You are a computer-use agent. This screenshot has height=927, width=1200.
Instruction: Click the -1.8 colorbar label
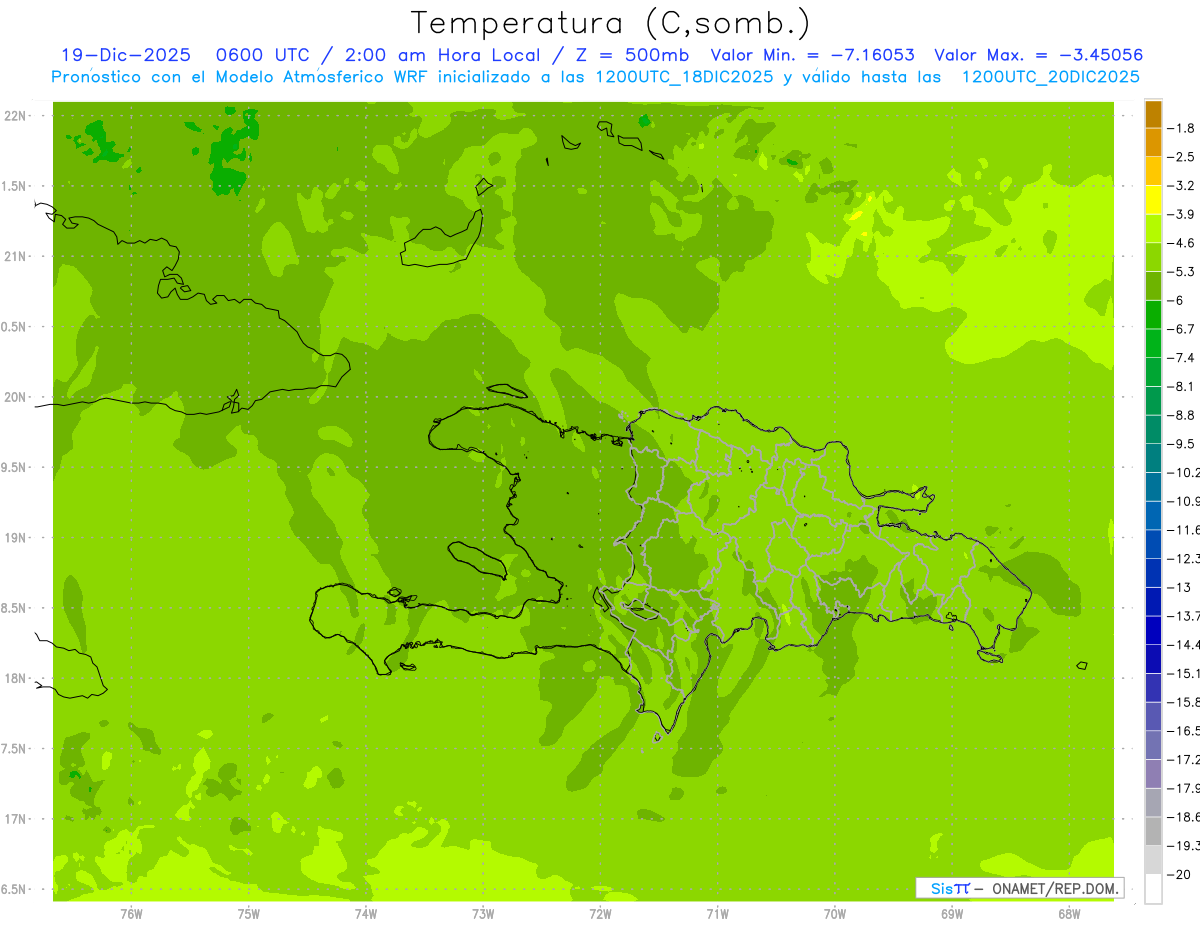tap(1182, 128)
